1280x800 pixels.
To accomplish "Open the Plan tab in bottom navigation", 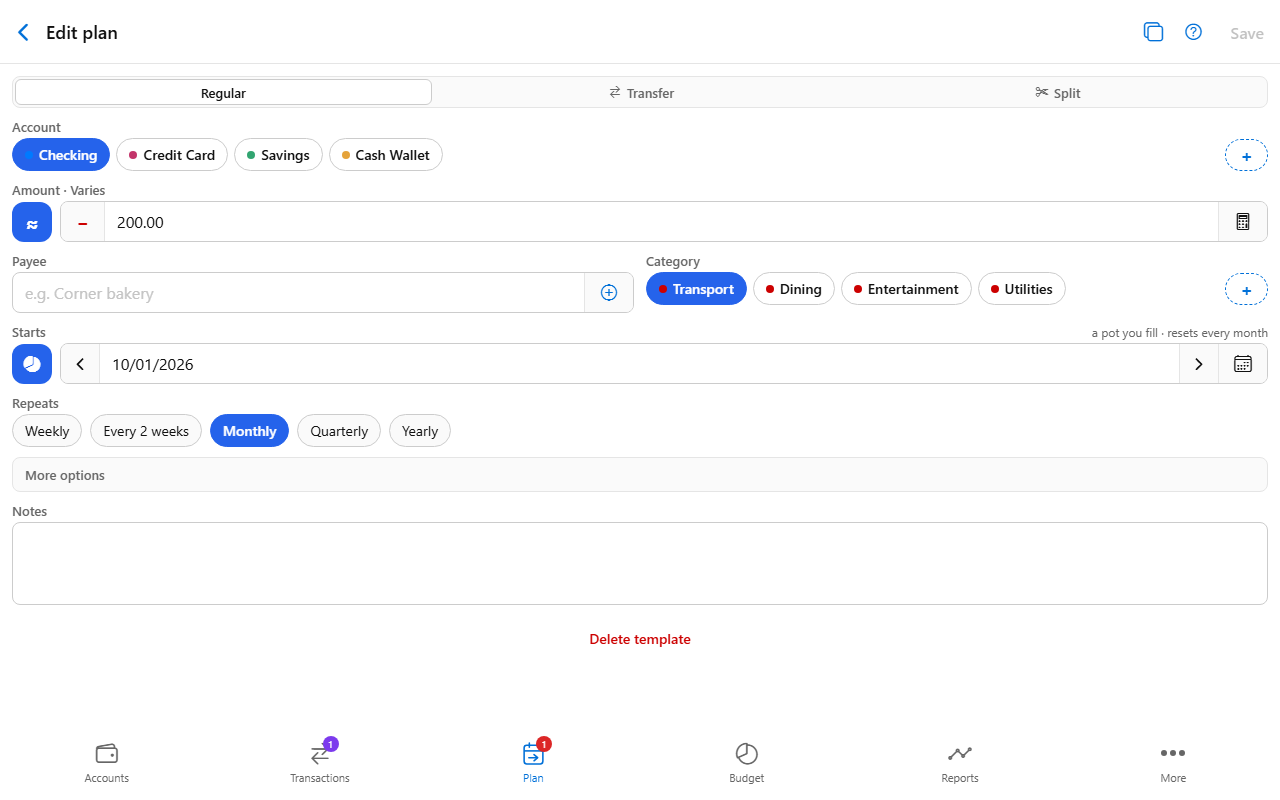I will point(533,763).
